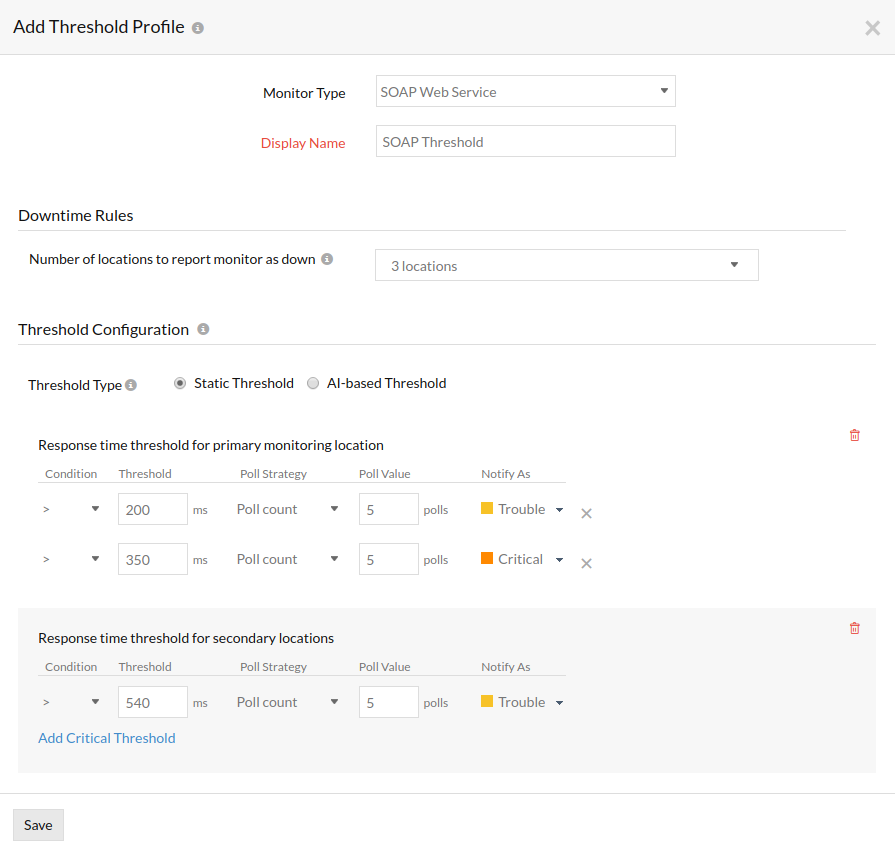
Task: Click the Save button
Action: click(38, 825)
